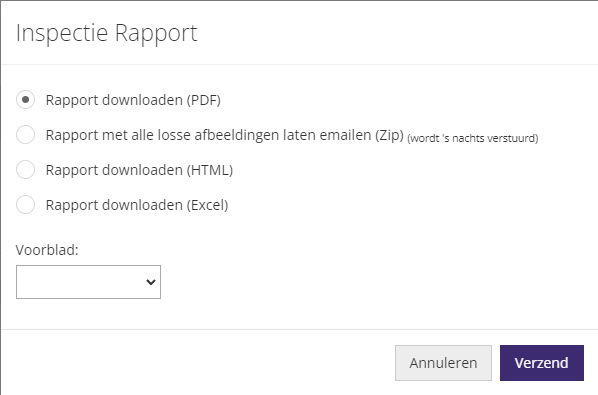This screenshot has height=395, width=598.
Task: Click the 'Rapport downloaden (PDF)' label text
Action: (133, 100)
